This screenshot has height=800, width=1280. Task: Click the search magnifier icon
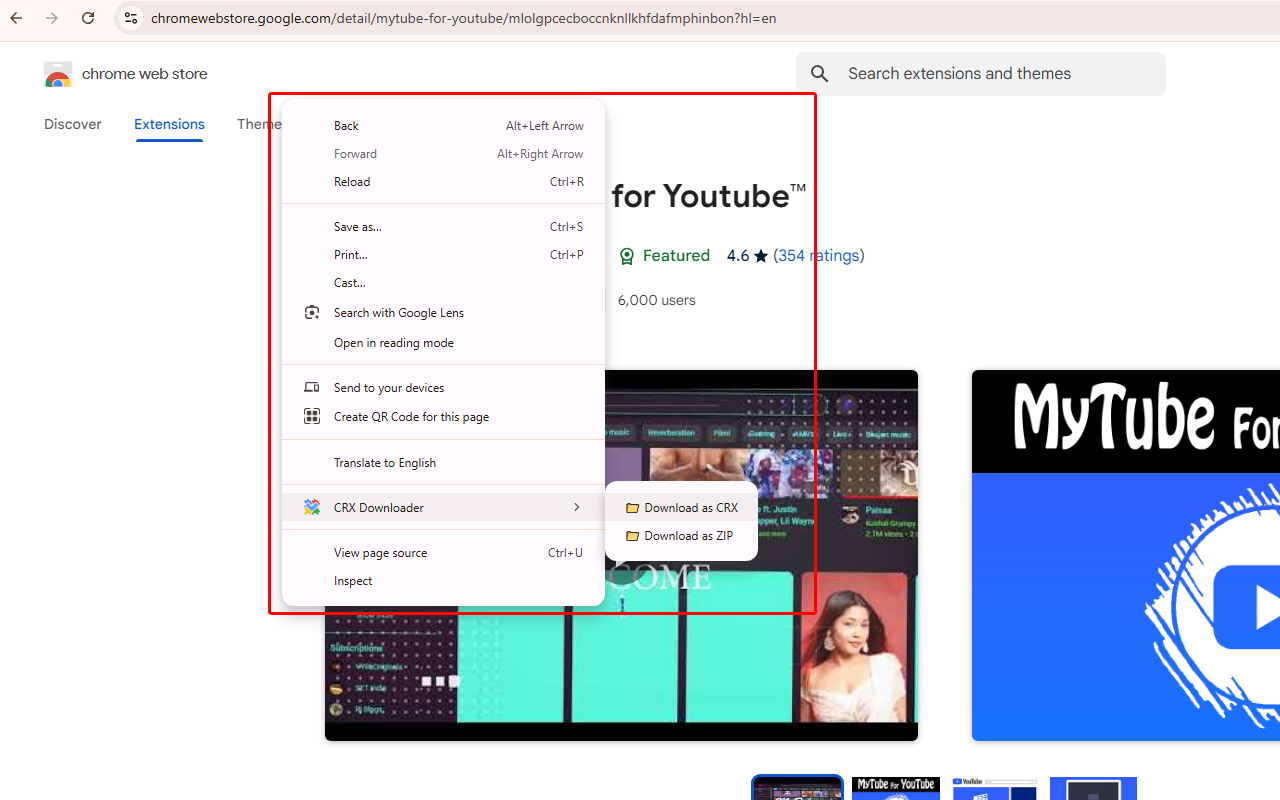(x=820, y=74)
